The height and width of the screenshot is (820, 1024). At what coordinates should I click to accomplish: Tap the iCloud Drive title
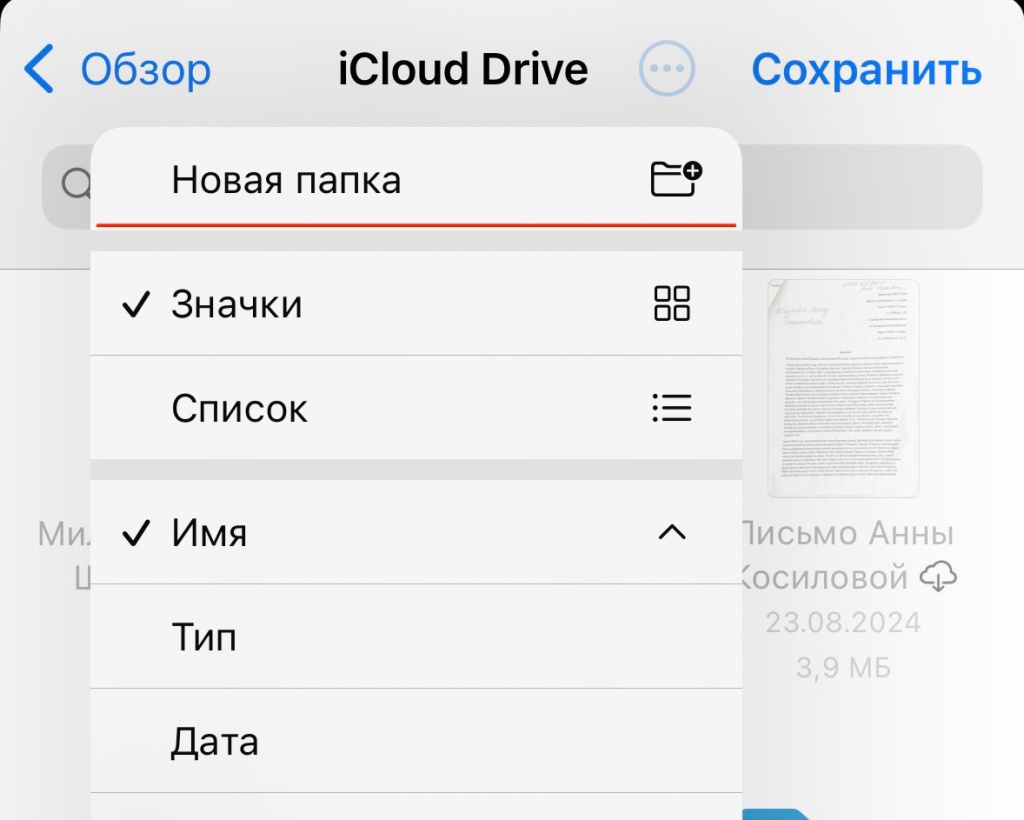click(463, 70)
